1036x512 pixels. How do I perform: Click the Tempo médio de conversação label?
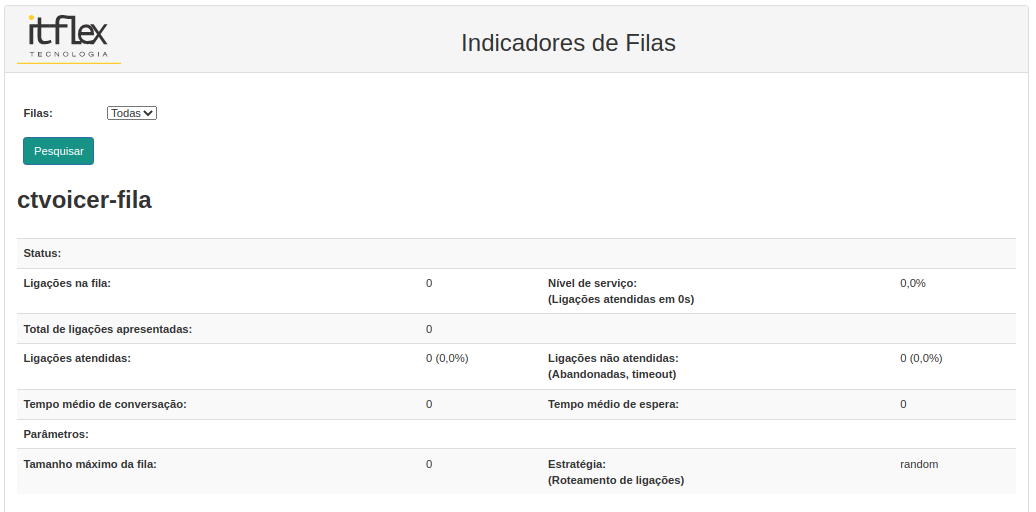coord(105,404)
